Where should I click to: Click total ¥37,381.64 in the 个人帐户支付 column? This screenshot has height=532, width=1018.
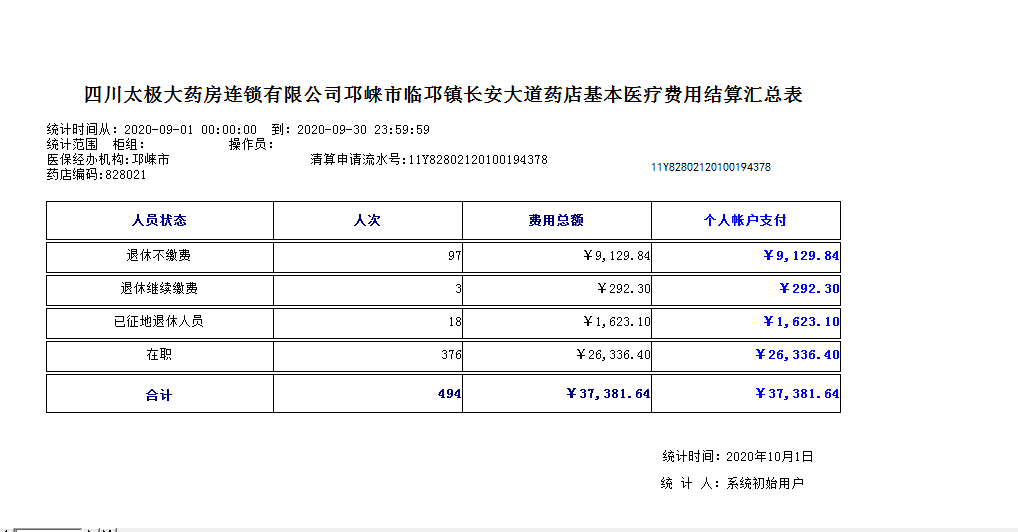[x=797, y=394]
